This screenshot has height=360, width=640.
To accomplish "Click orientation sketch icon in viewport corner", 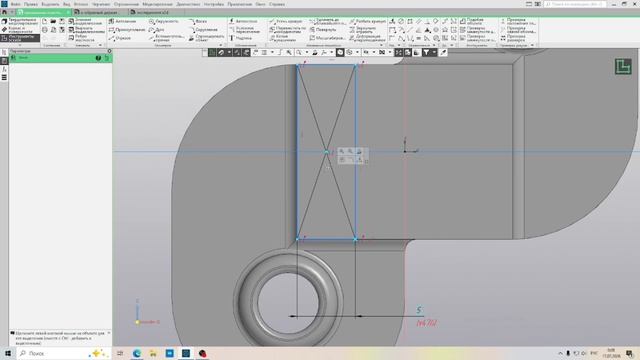I will click(623, 66).
